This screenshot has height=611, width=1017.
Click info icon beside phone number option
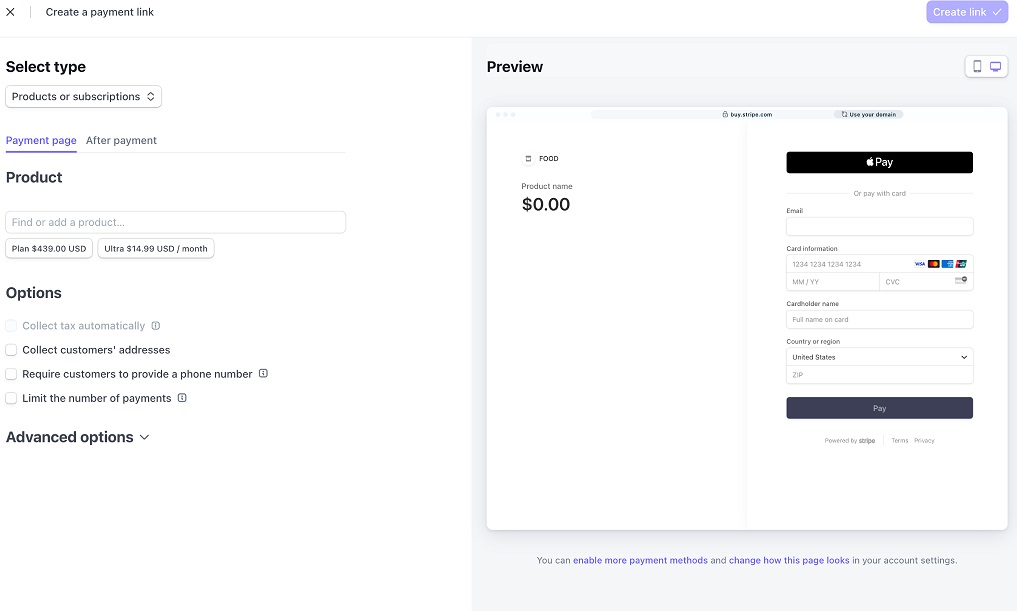coord(263,374)
